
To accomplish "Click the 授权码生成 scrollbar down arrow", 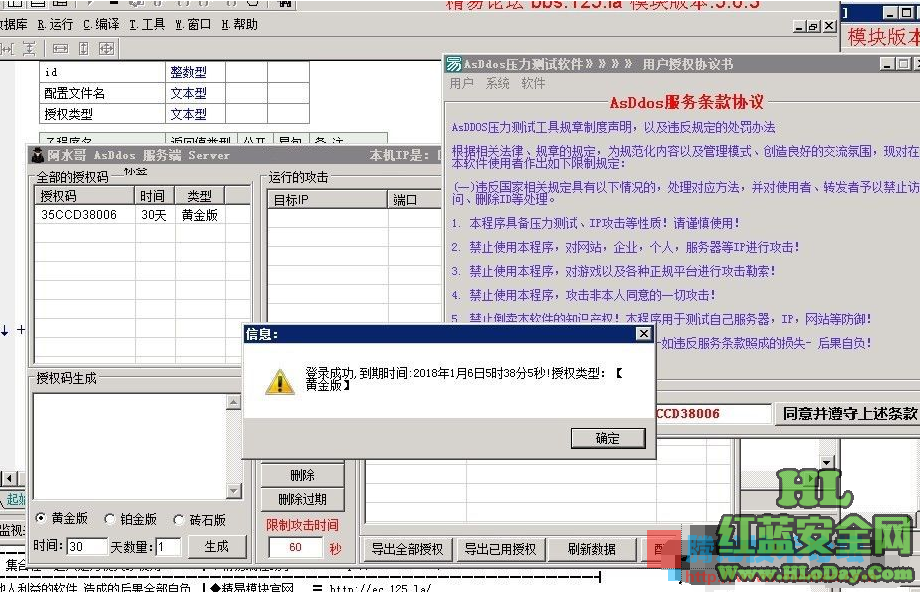I will click(x=234, y=491).
